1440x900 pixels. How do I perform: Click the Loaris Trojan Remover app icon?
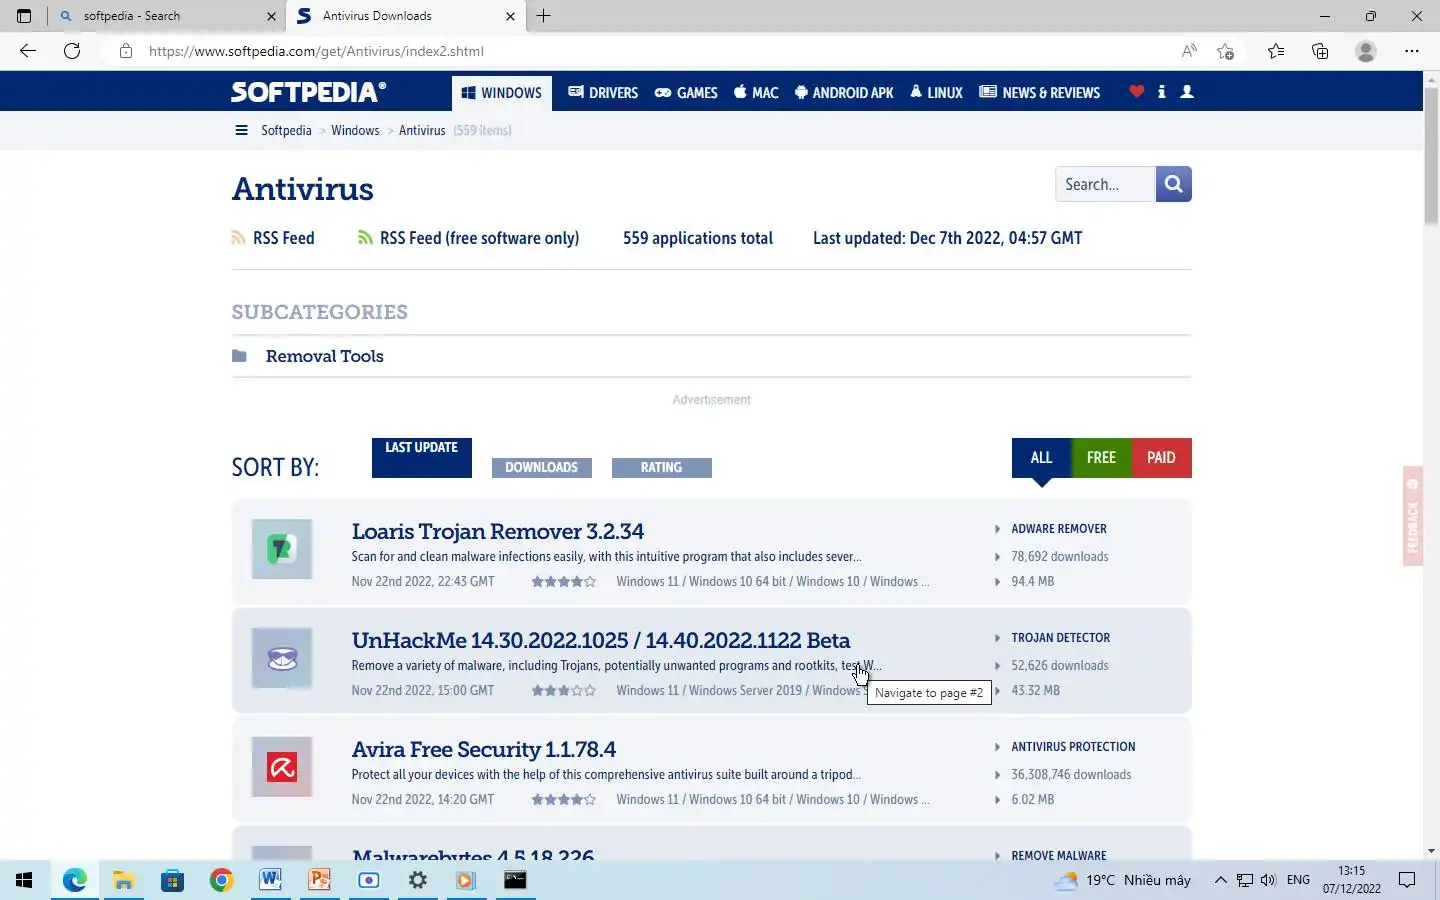[x=282, y=549]
